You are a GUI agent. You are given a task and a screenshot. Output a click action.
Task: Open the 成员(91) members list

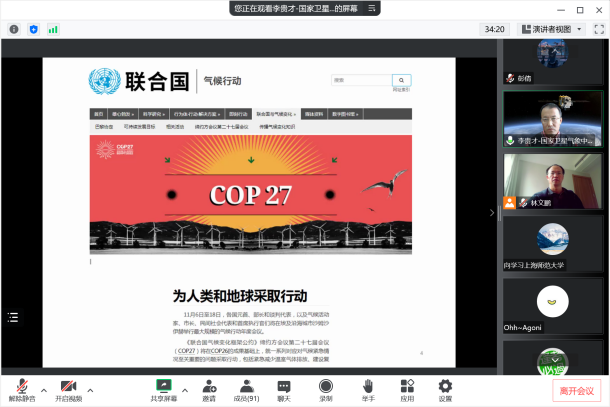[247, 390]
